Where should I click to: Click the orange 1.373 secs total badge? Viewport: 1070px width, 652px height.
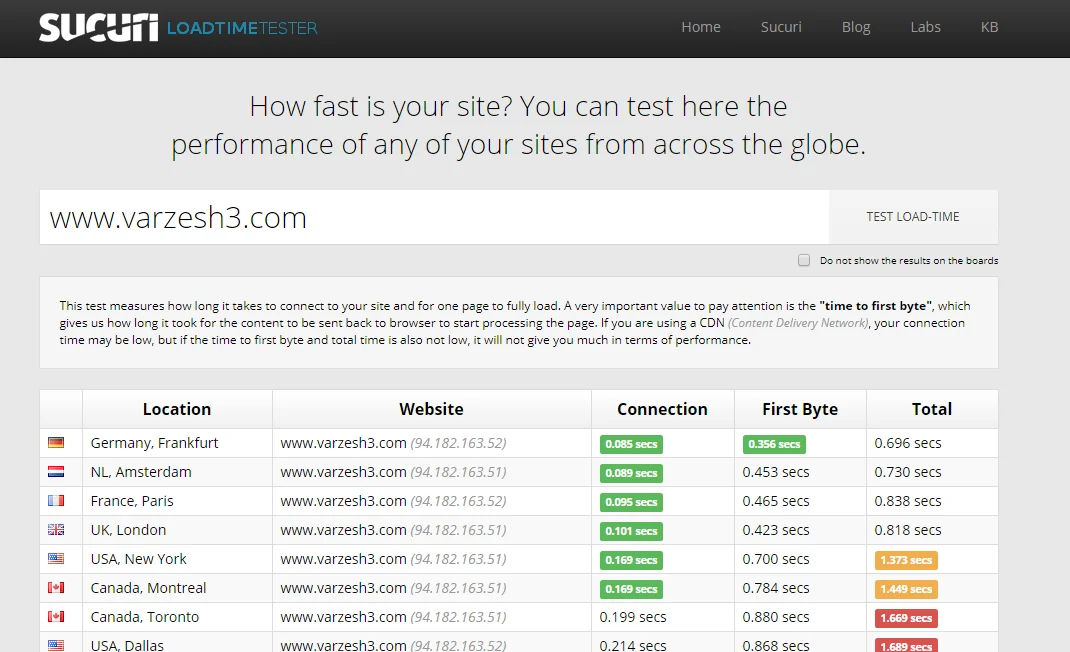906,560
